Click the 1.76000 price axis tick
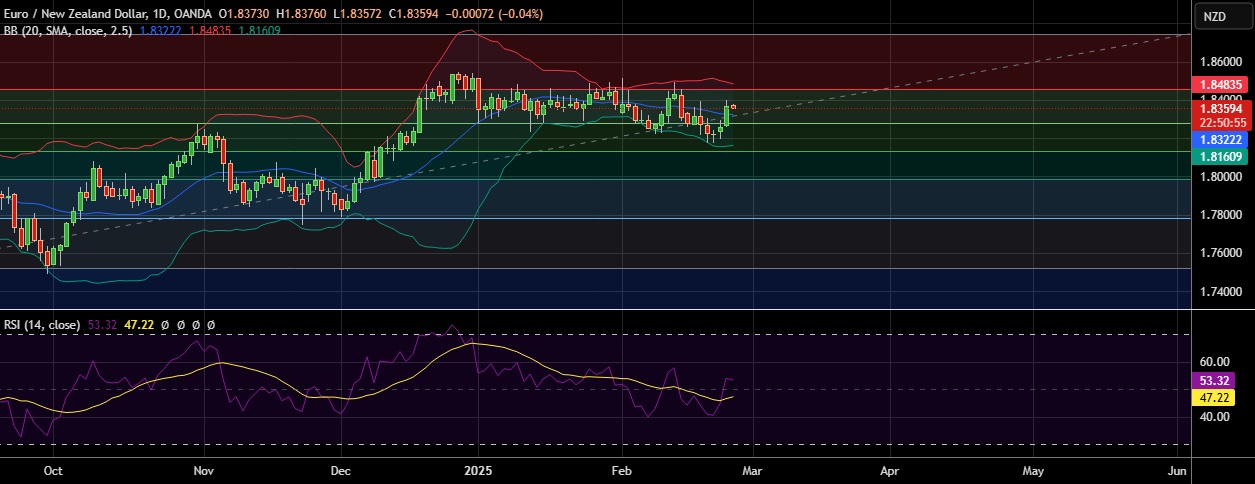The image size is (1255, 484). pyautogui.click(x=1219, y=253)
